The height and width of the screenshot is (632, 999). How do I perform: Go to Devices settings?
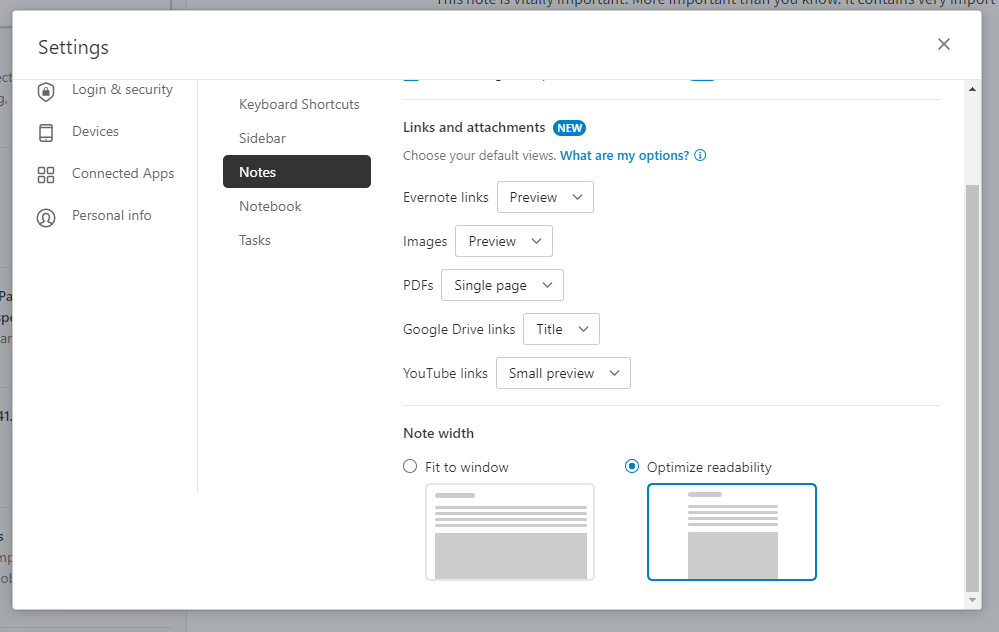96,131
